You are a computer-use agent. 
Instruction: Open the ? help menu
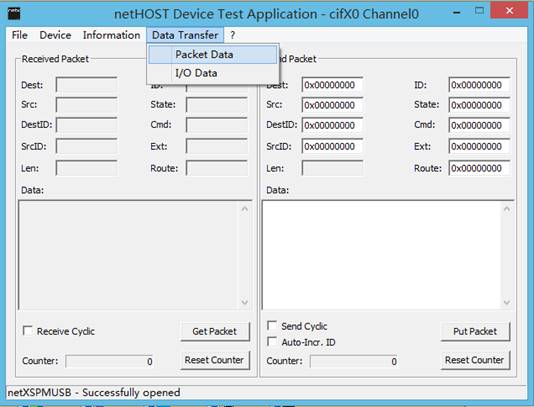pyautogui.click(x=232, y=35)
